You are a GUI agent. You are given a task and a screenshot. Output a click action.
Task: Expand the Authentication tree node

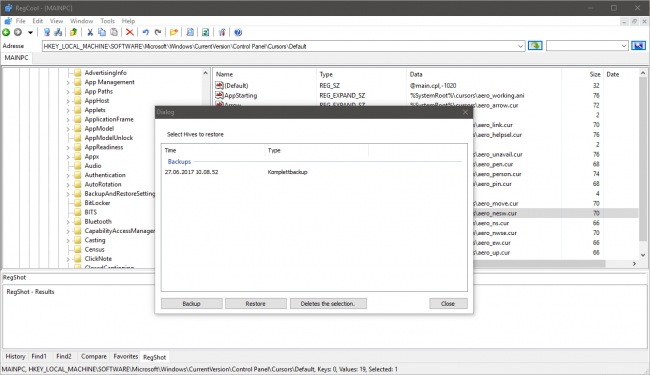(x=68, y=175)
